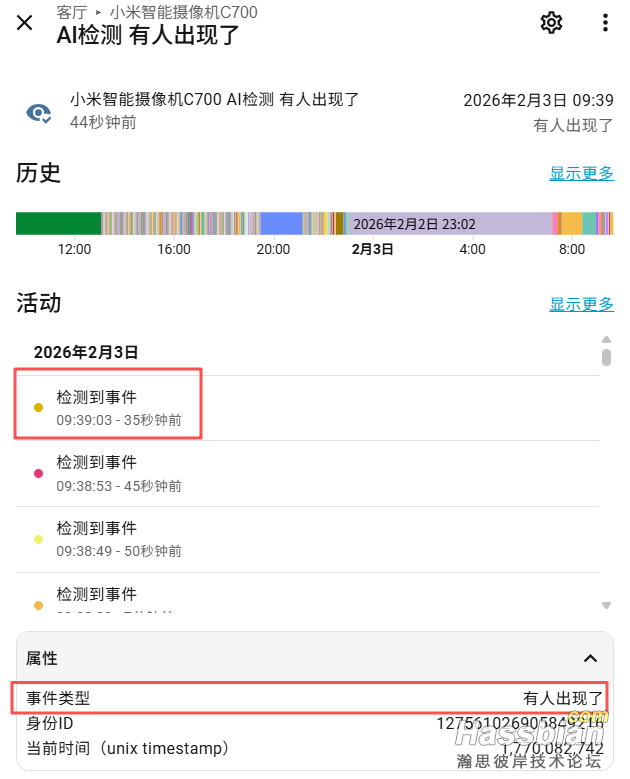Click the eye event entity icon

pyautogui.click(x=39, y=112)
